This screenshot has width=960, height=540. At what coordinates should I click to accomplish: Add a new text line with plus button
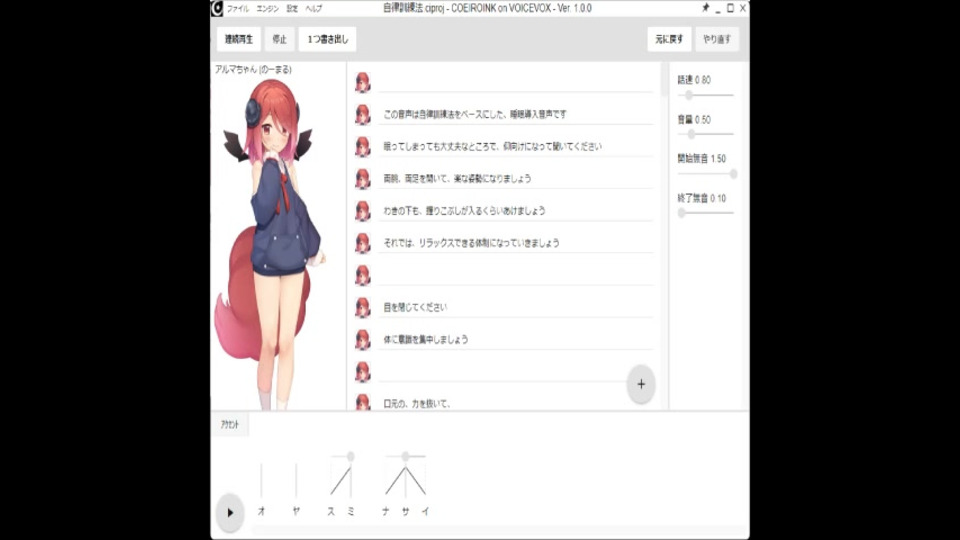641,384
